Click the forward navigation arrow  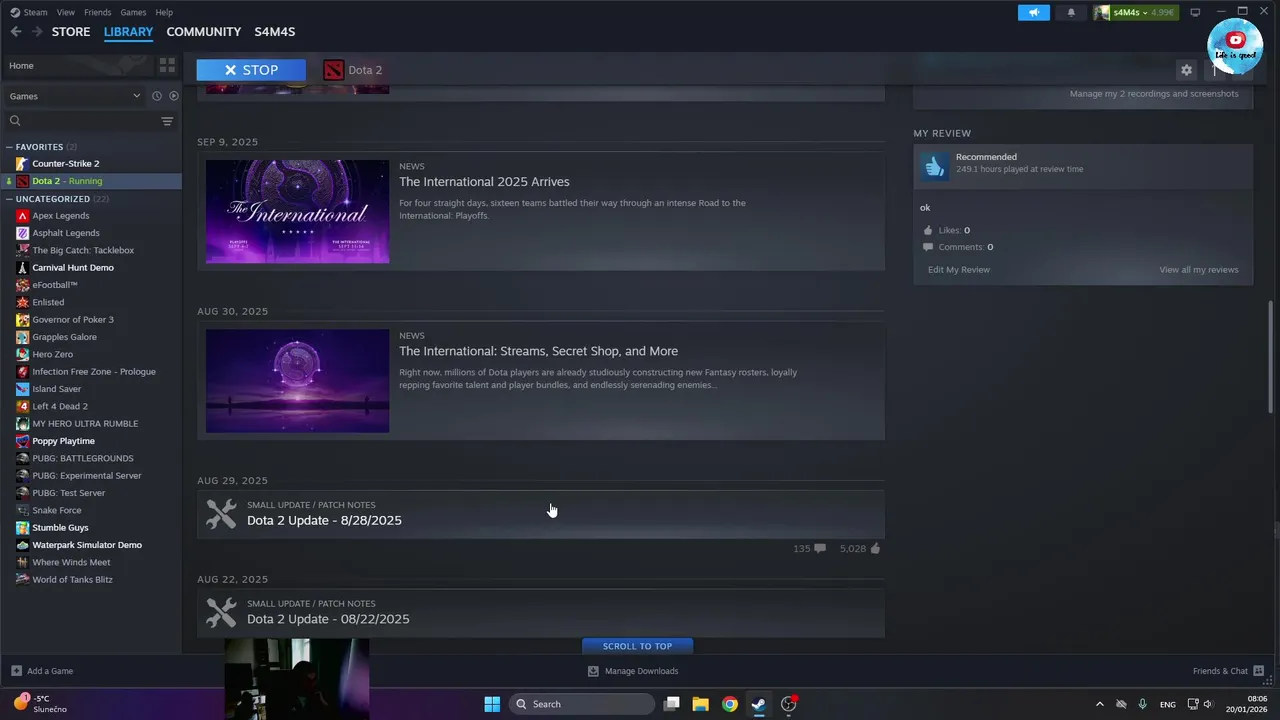(37, 32)
